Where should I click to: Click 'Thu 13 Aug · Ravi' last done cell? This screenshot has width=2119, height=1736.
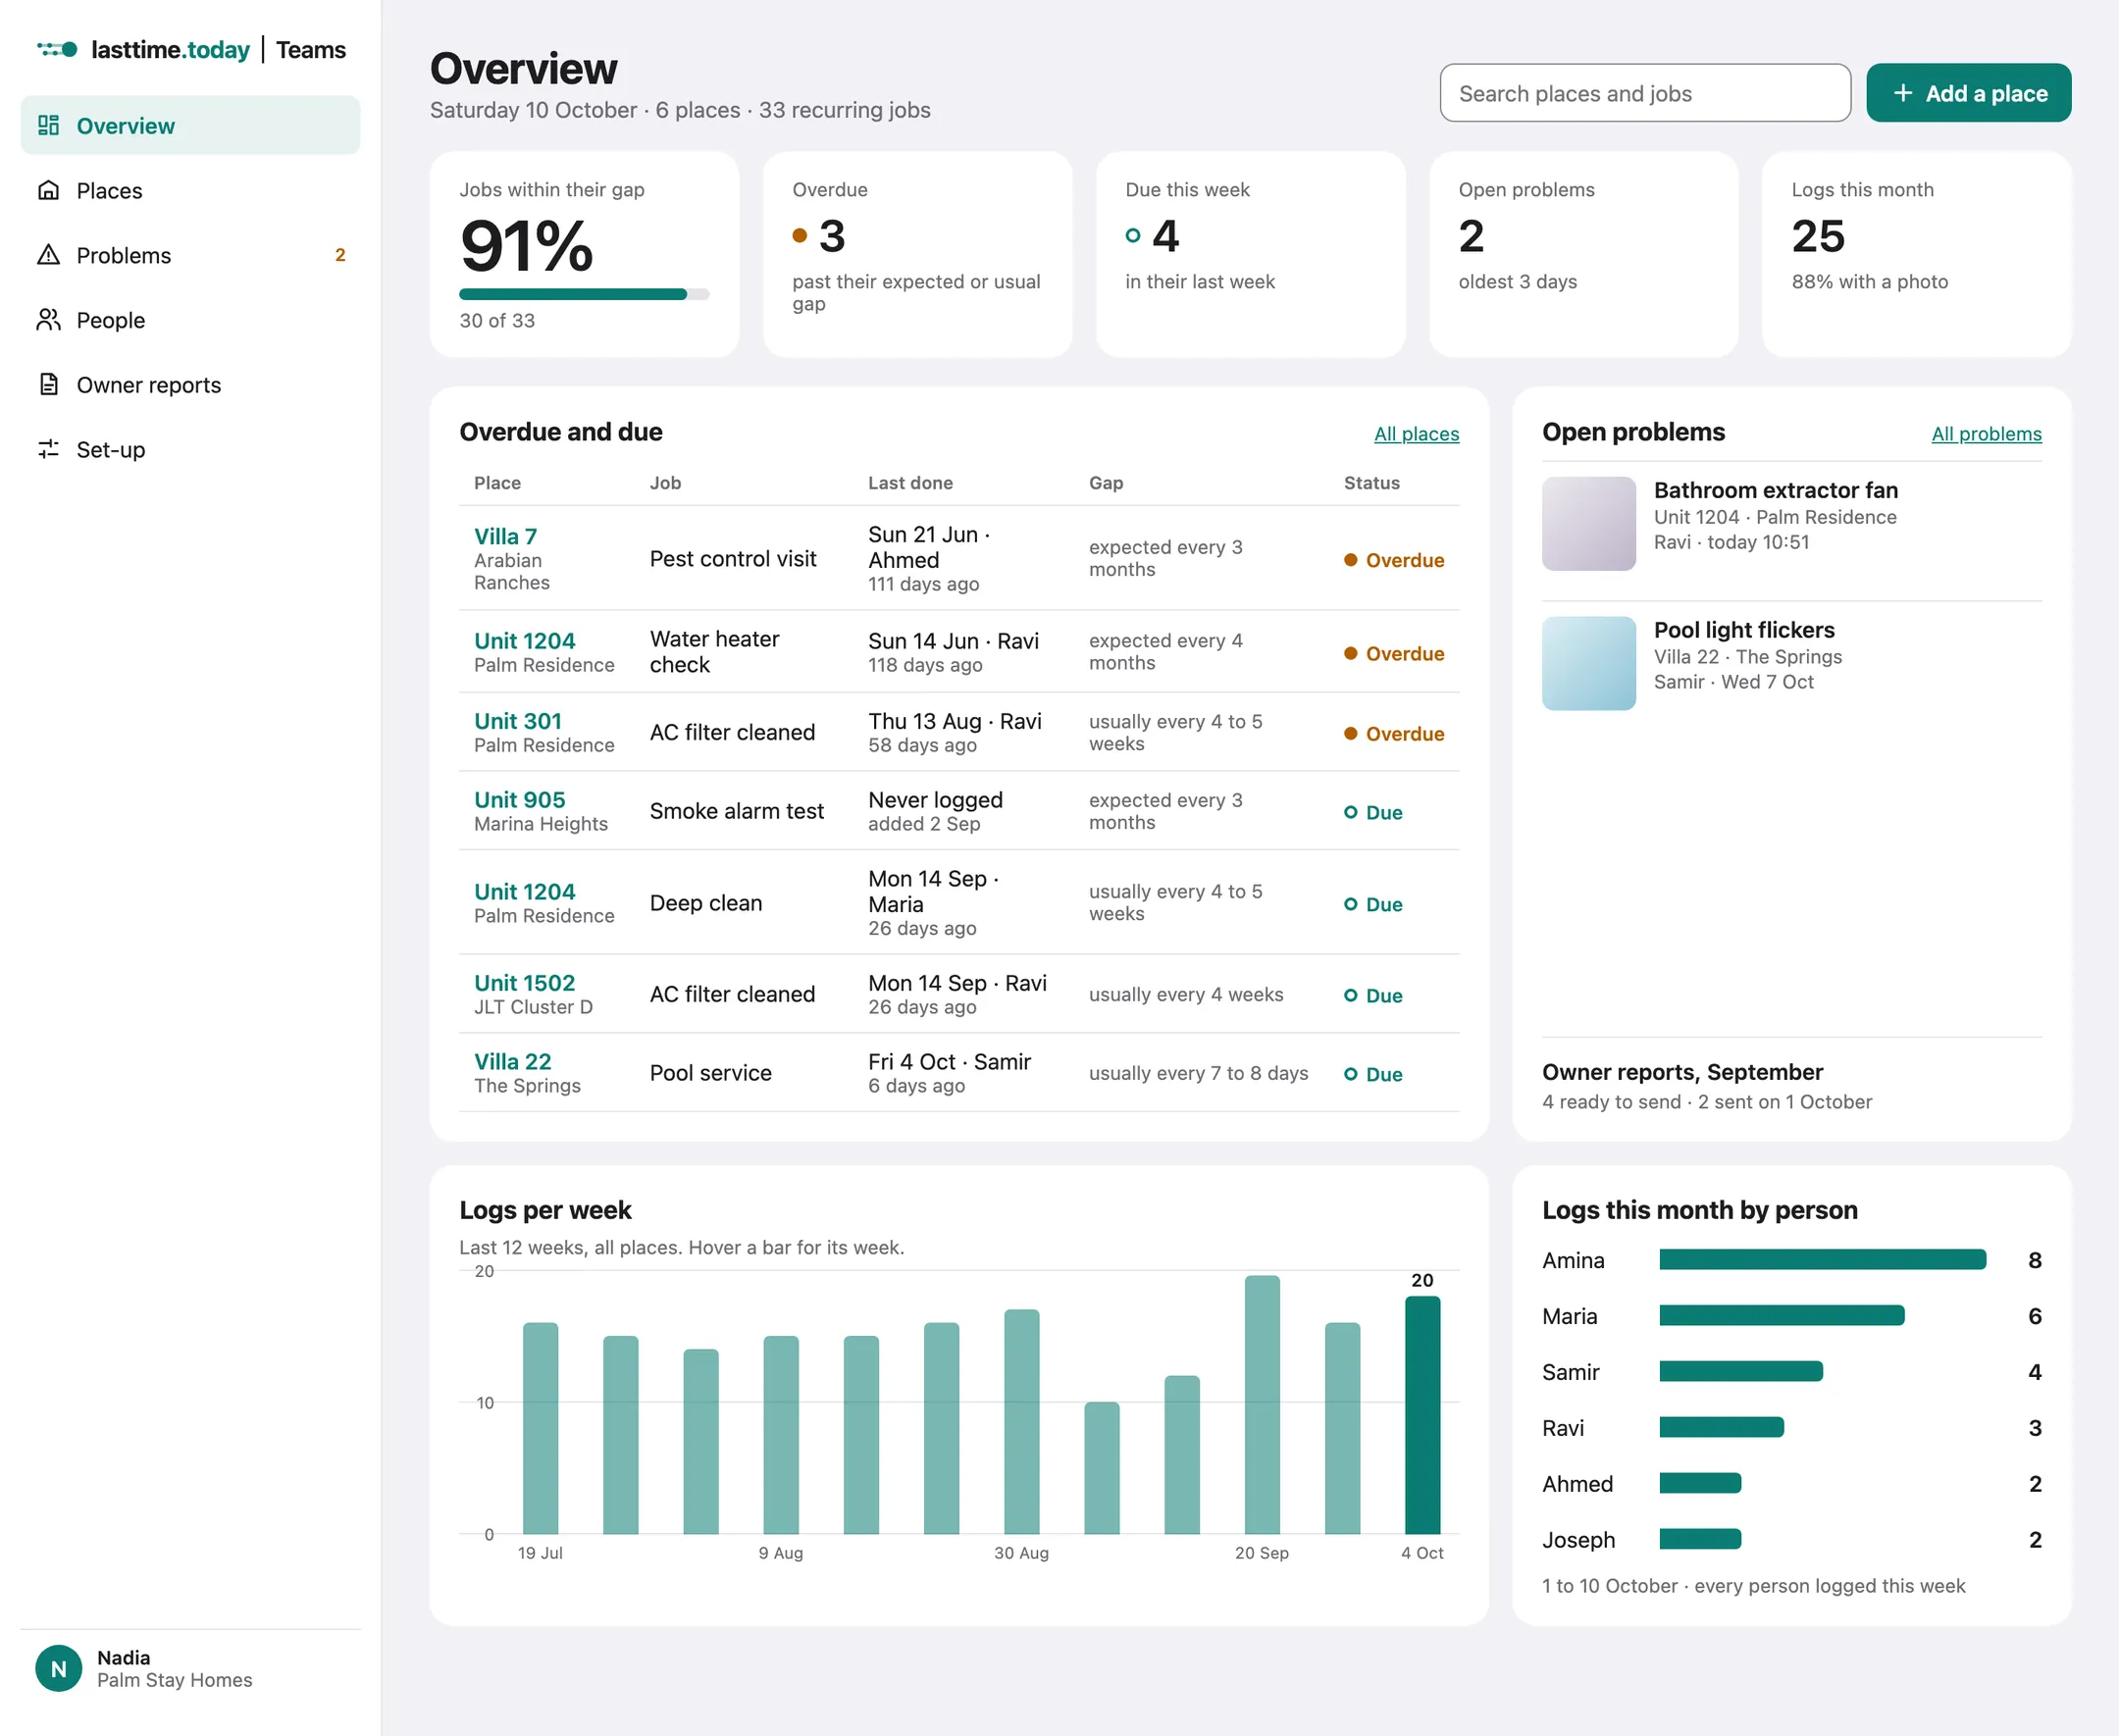pyautogui.click(x=954, y=721)
